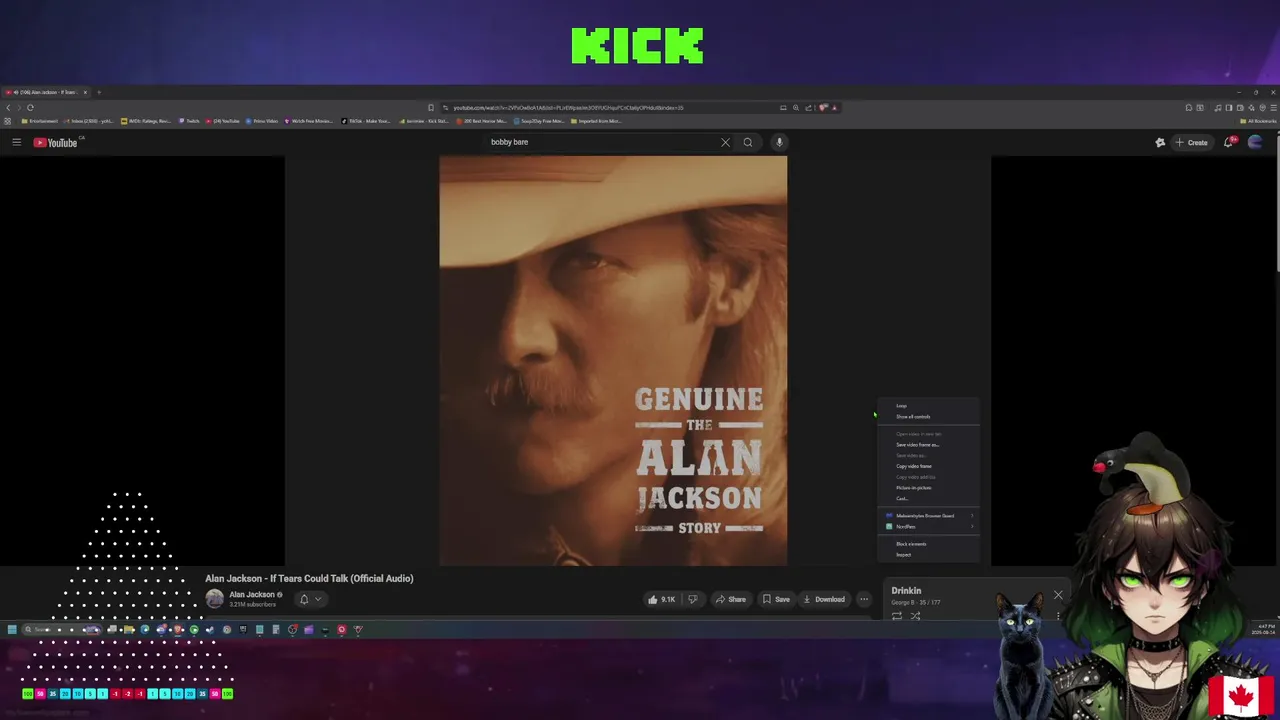Bookmark this page icon in address bar
Screen dimensions: 1280x720
point(431,107)
